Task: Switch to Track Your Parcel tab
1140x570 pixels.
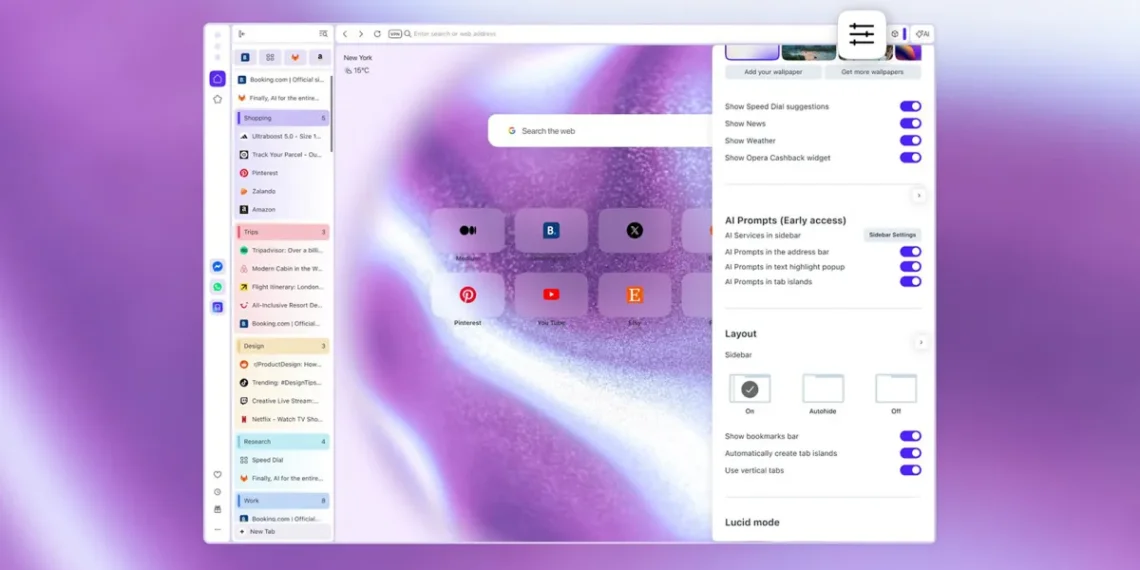Action: tap(283, 155)
